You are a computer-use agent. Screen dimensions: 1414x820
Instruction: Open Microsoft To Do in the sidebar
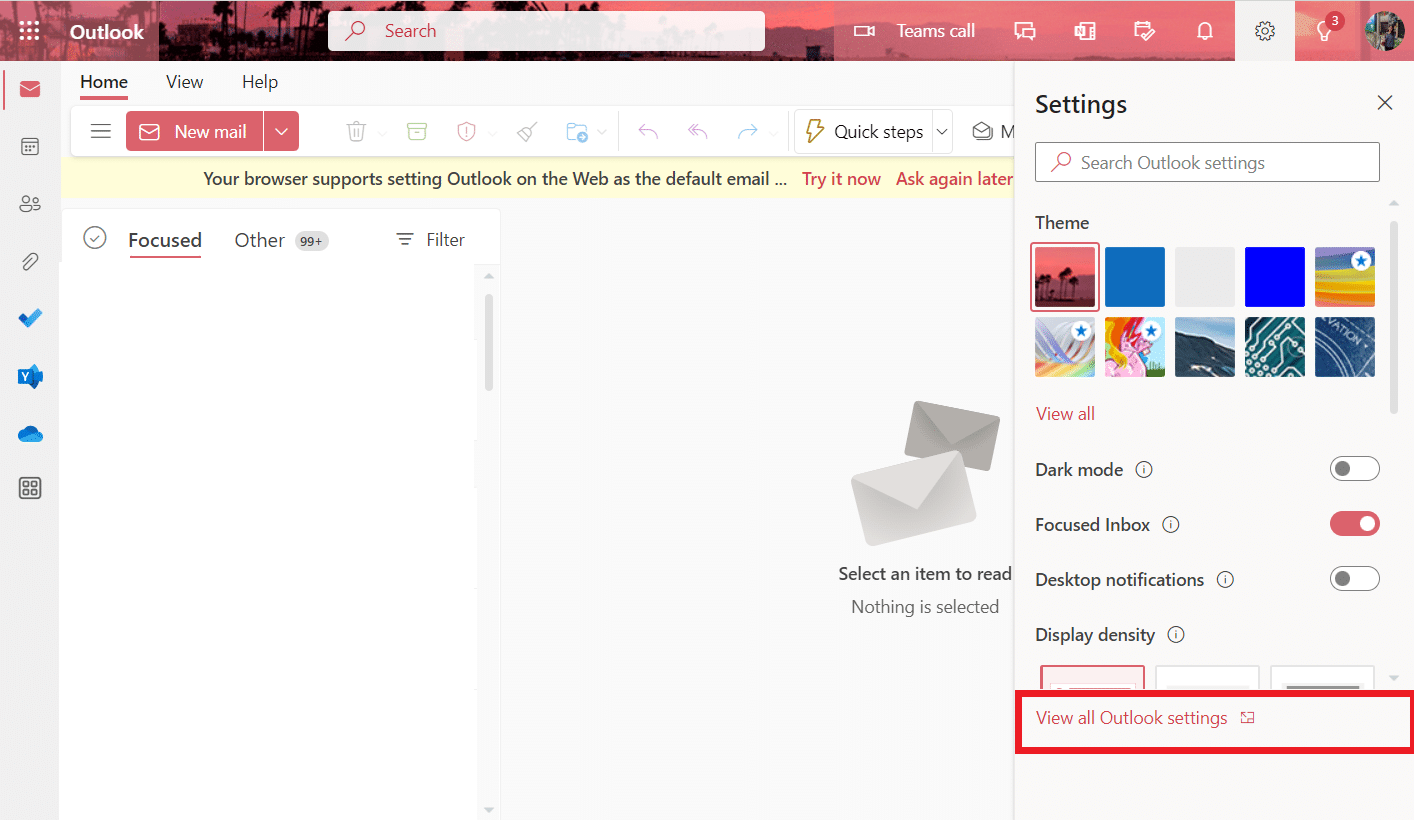tap(29, 318)
